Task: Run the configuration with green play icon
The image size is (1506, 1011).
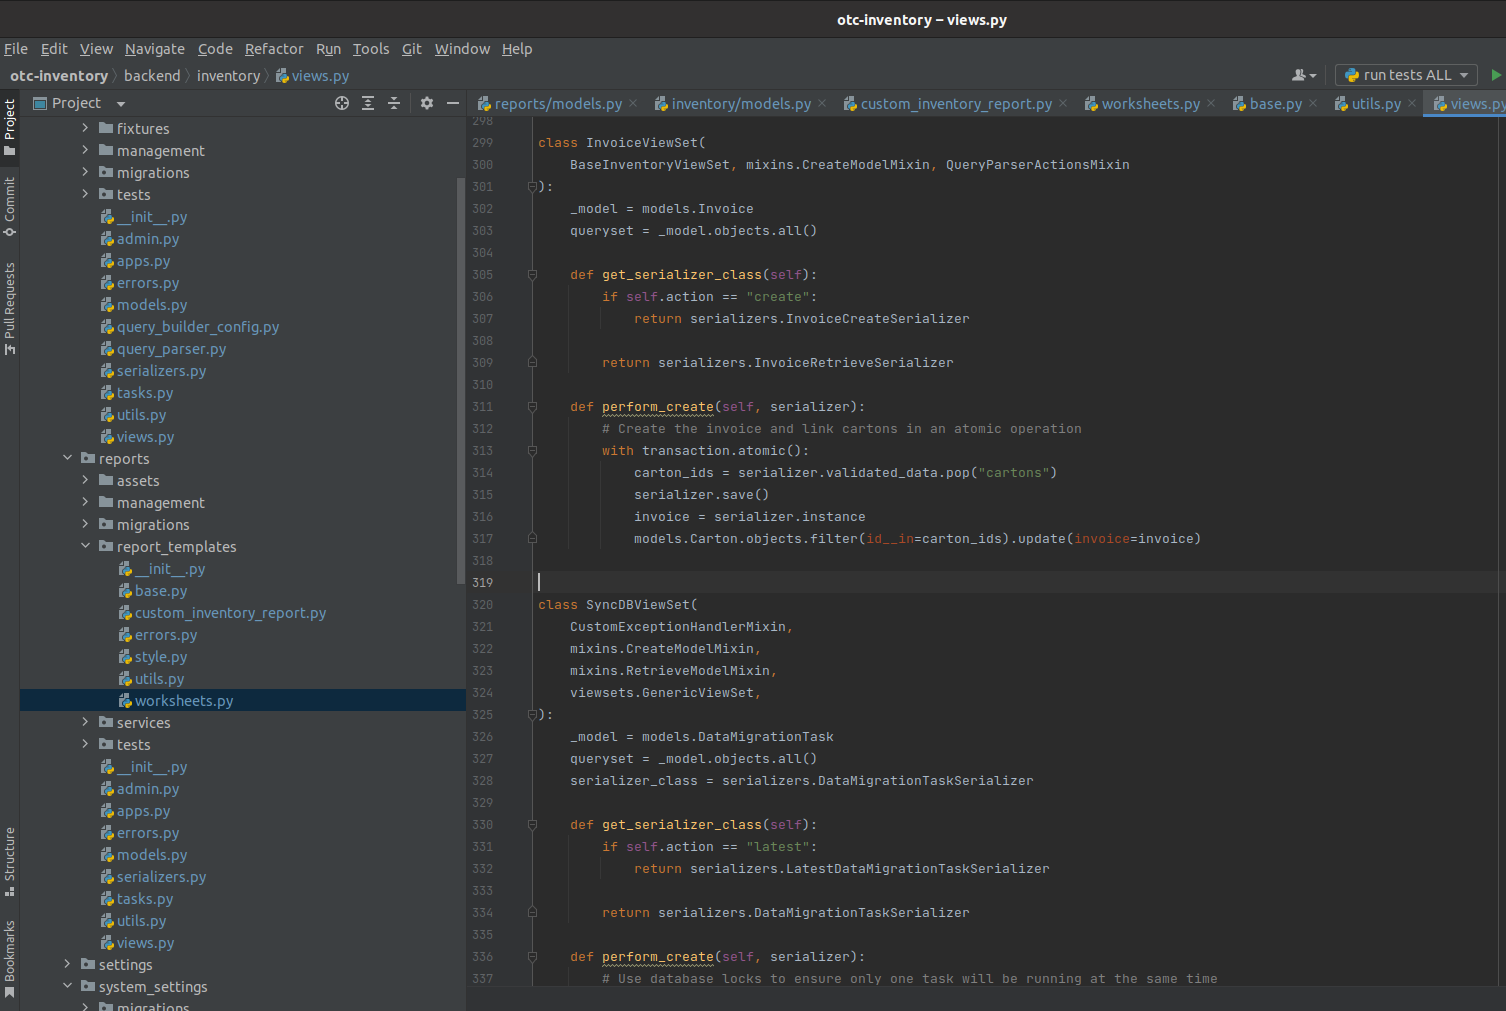Action: click(x=1496, y=75)
